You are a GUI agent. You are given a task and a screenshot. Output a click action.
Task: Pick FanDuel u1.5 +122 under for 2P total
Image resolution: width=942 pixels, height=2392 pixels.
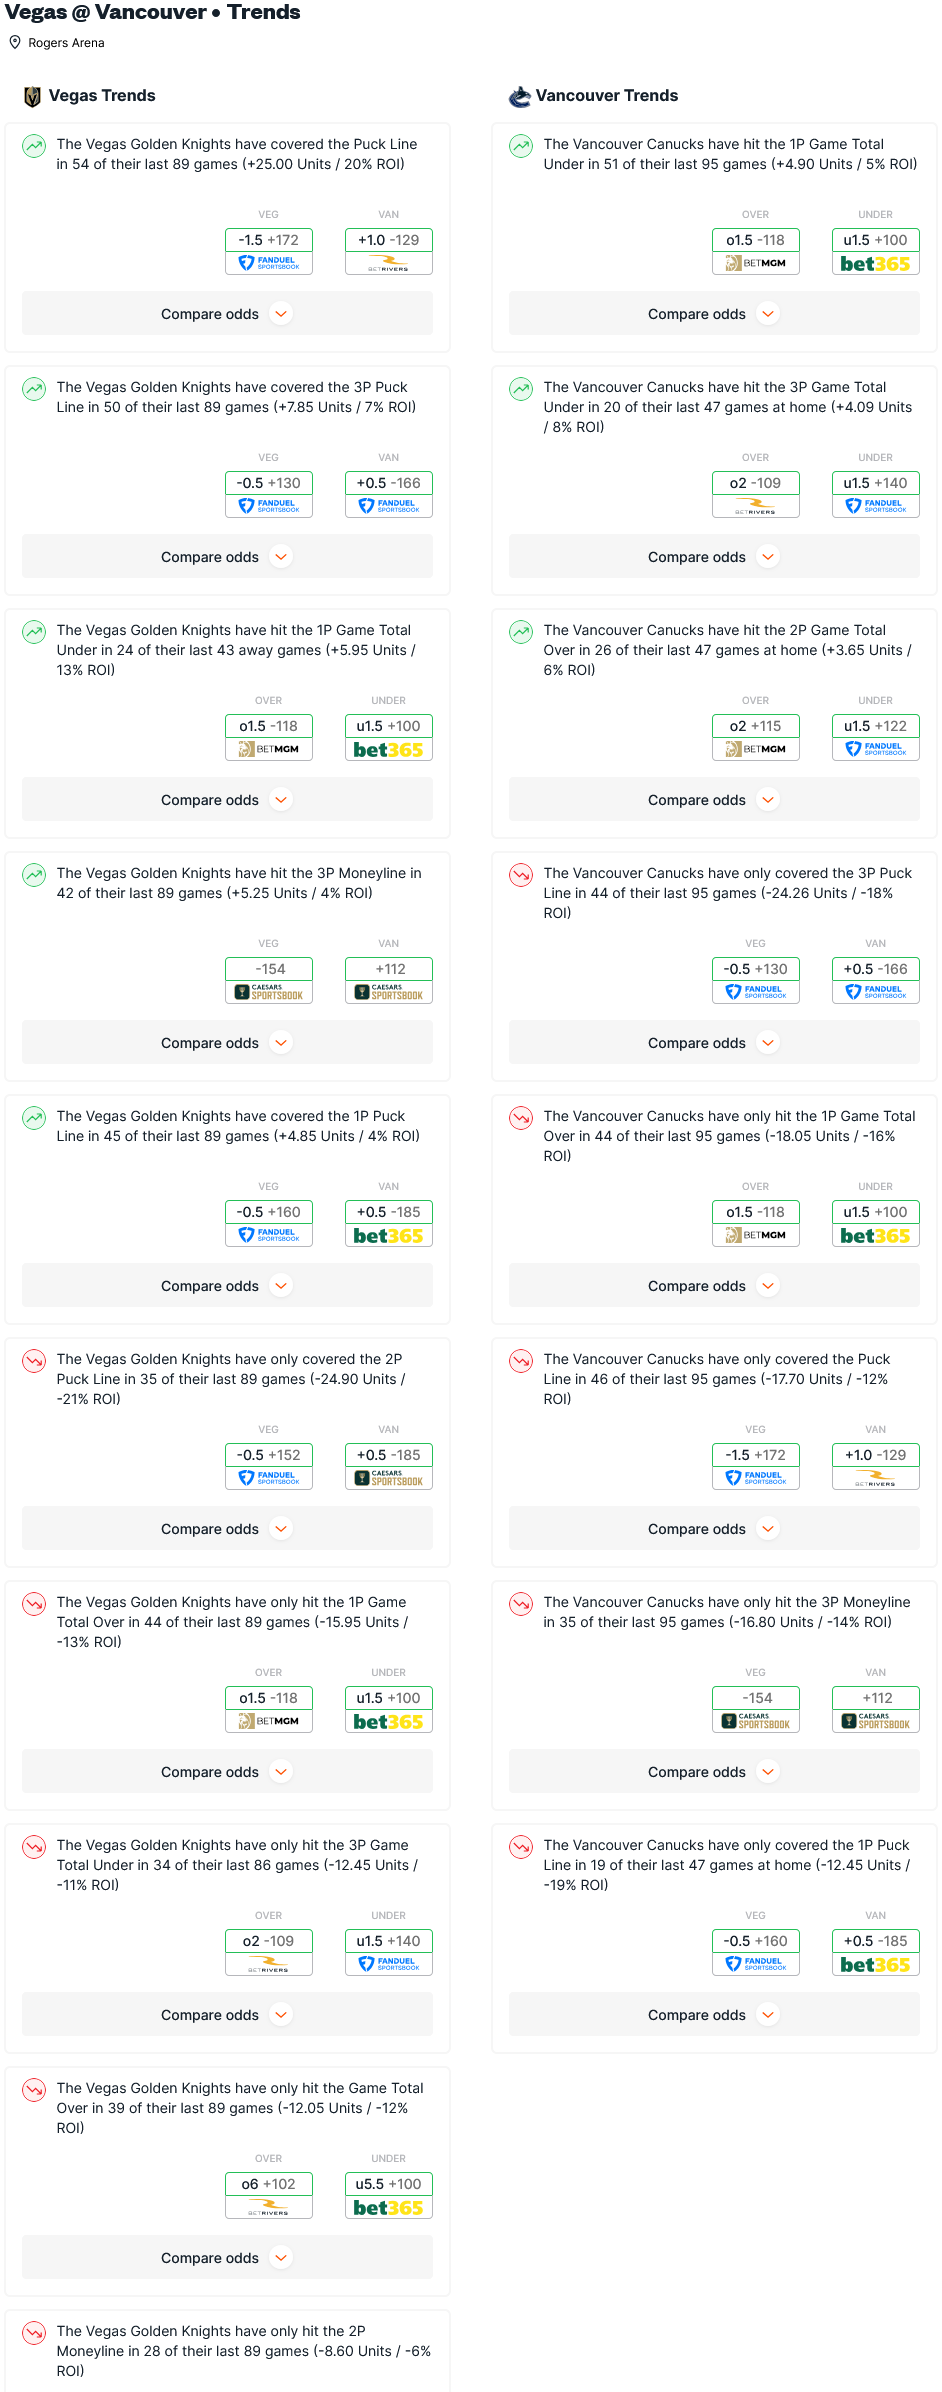click(876, 737)
